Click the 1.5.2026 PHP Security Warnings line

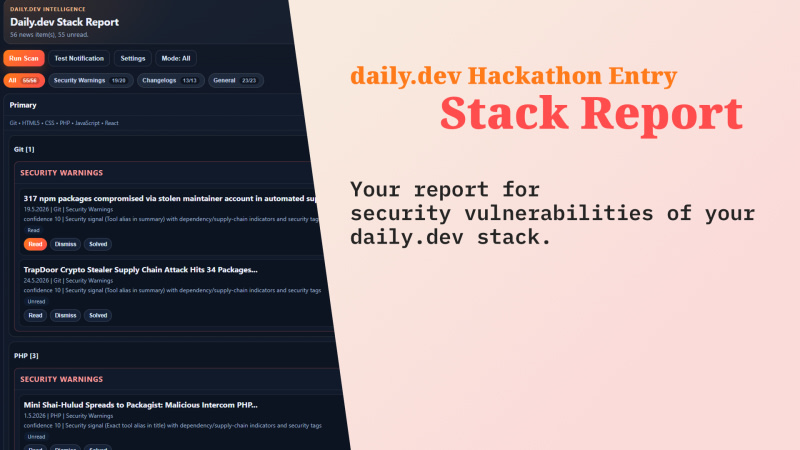(68, 416)
